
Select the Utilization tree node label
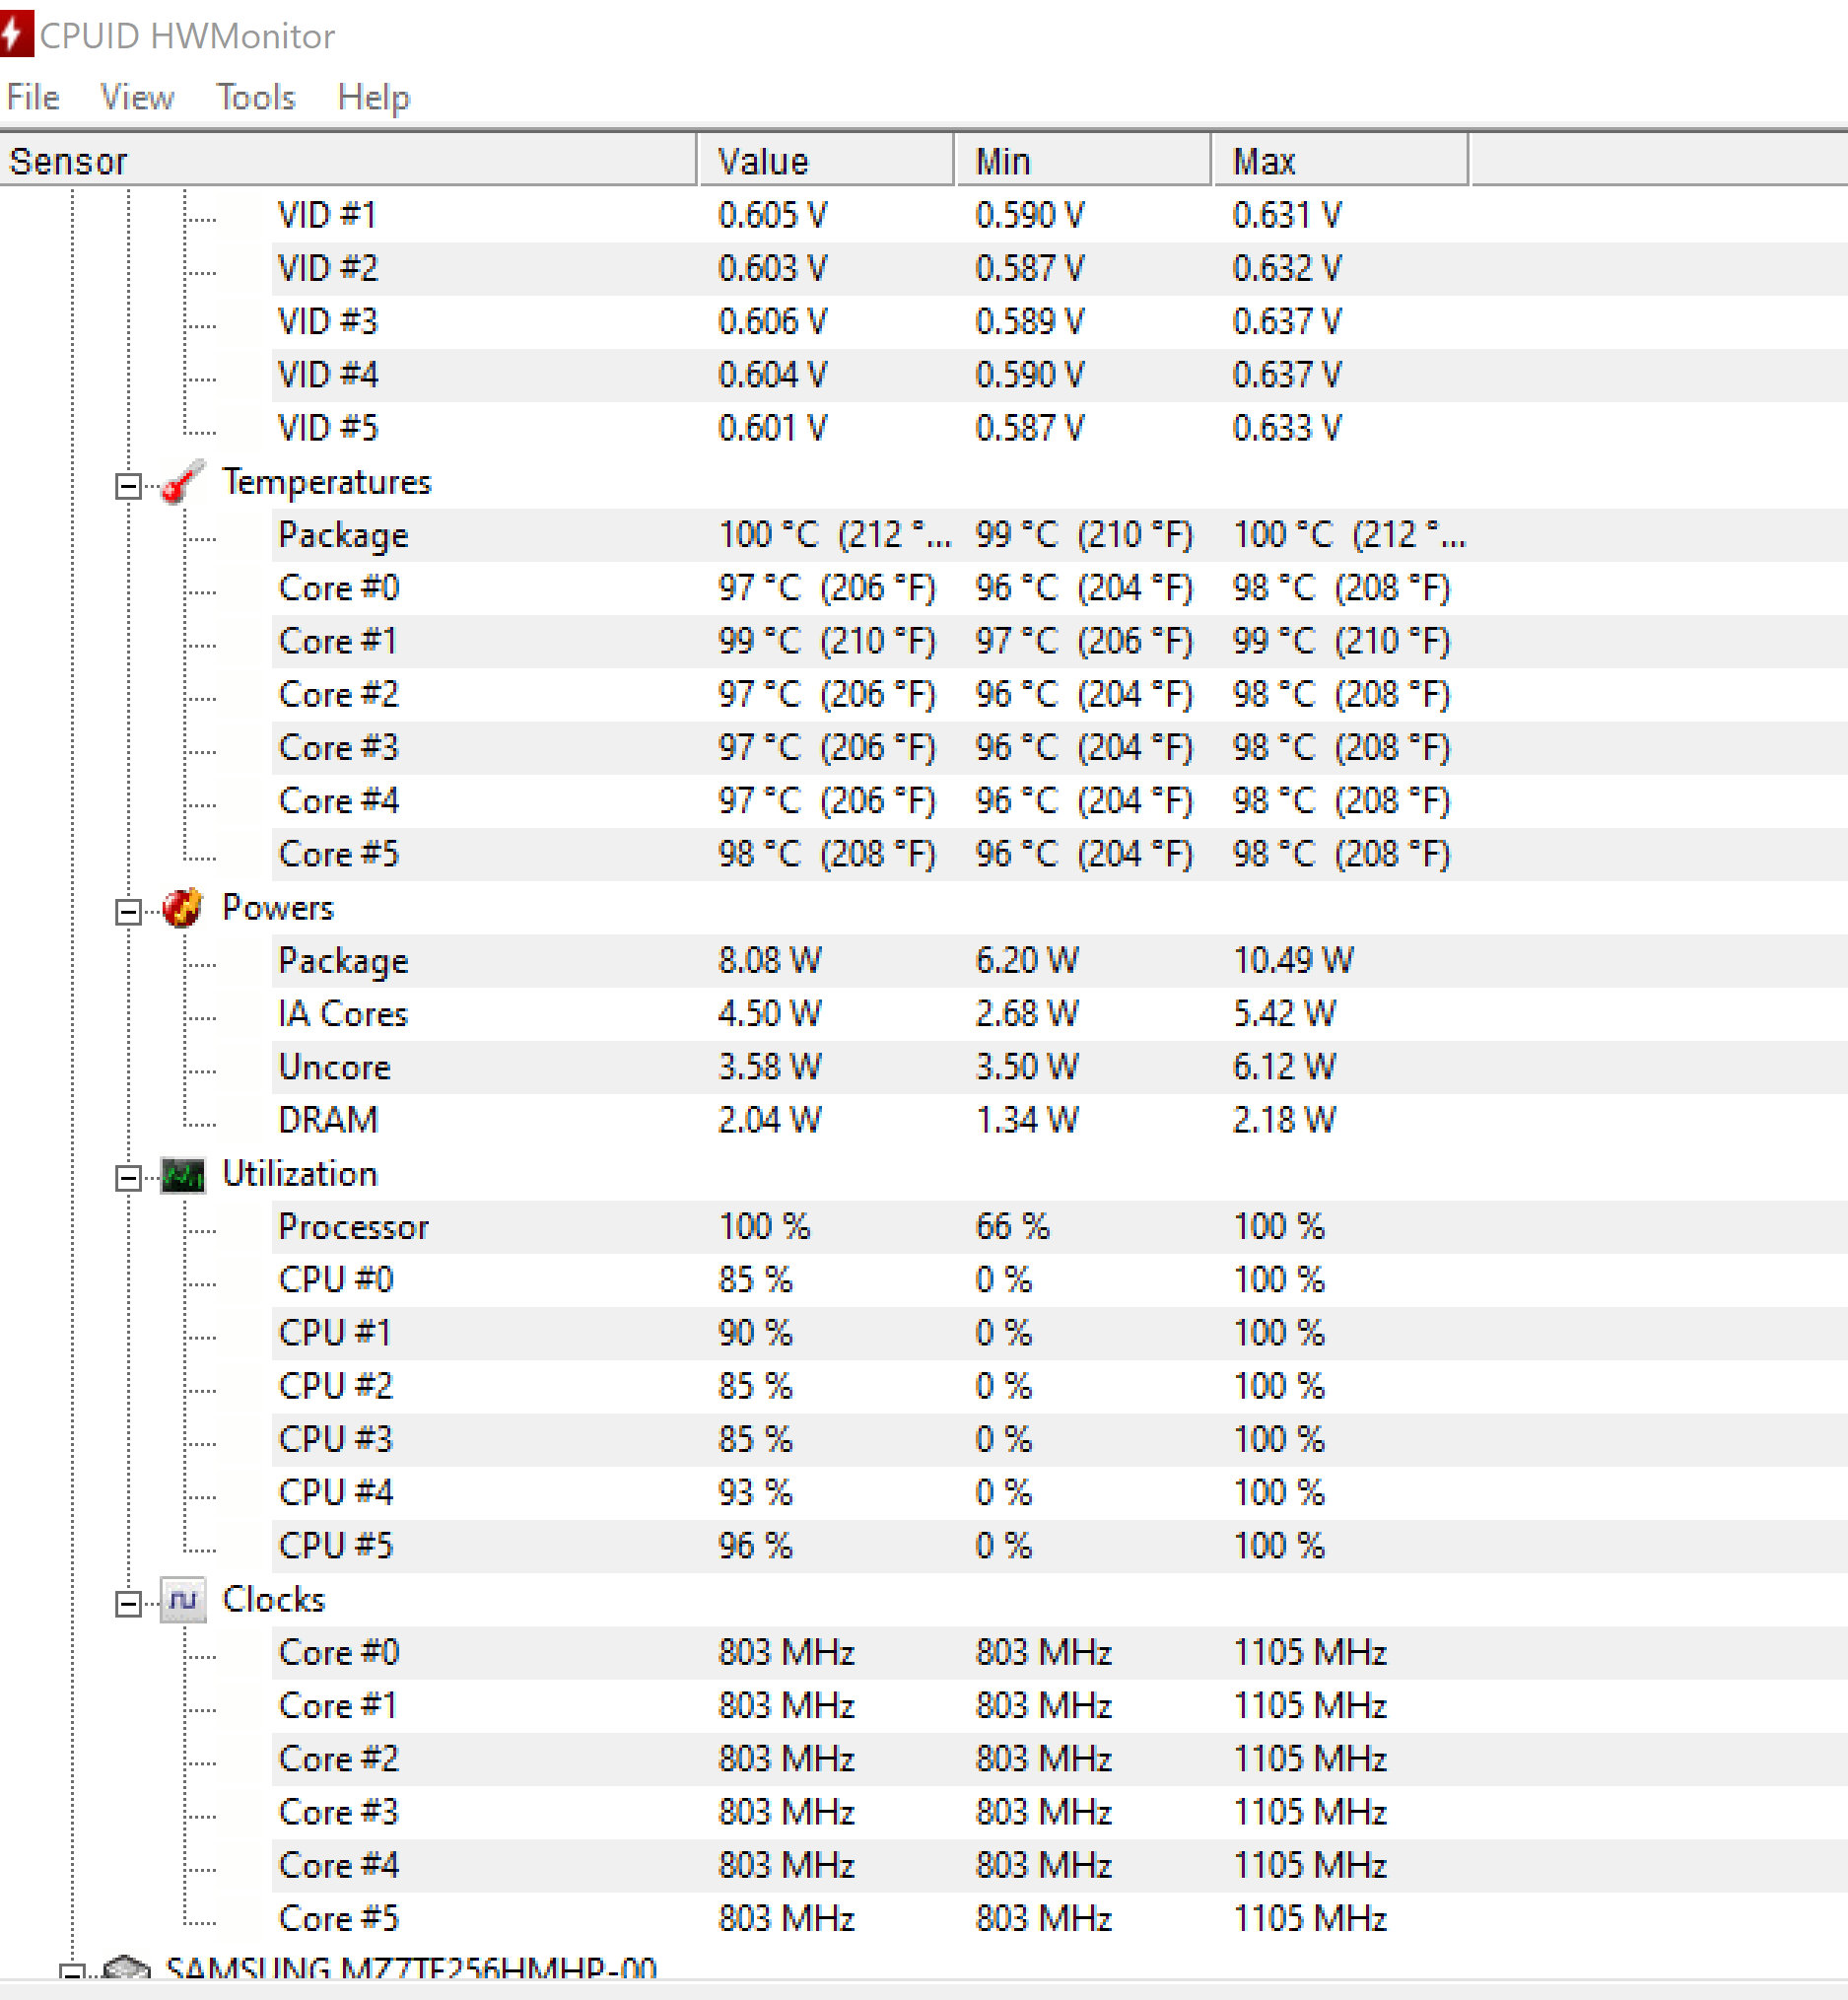(299, 1174)
